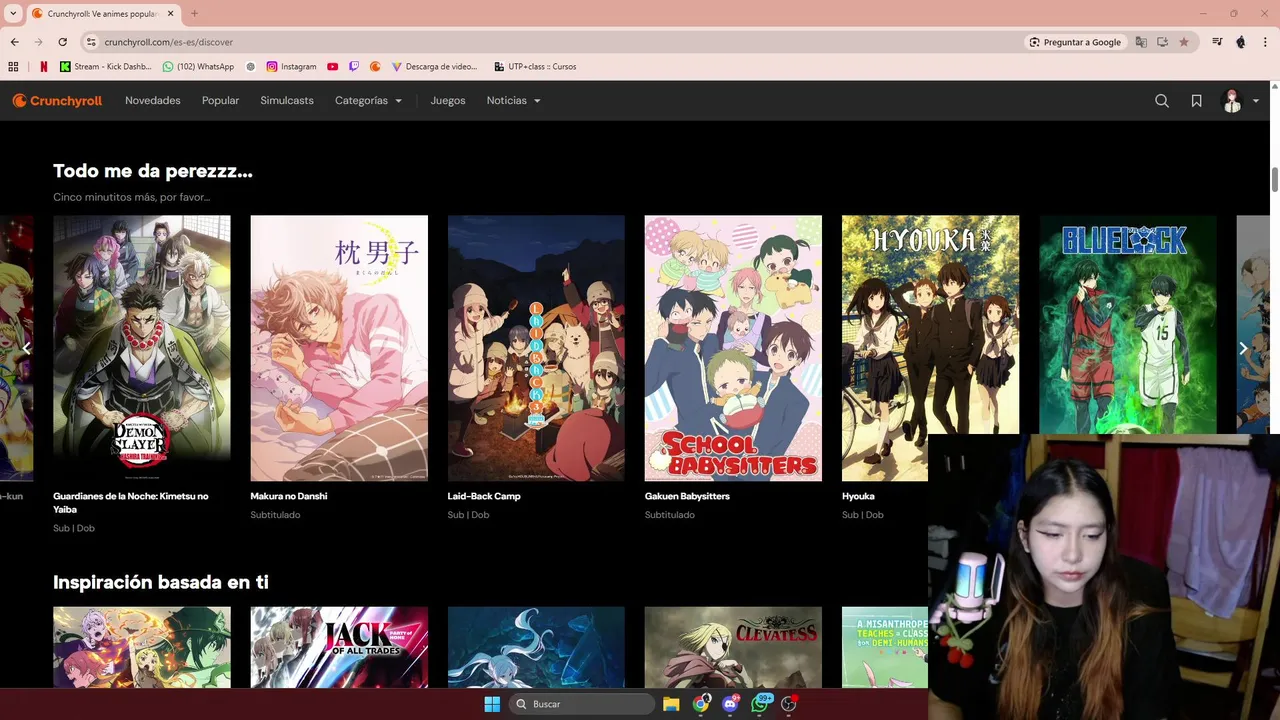Open WhatsApp from the taskbar
This screenshot has width=1280, height=720.
pos(760,704)
